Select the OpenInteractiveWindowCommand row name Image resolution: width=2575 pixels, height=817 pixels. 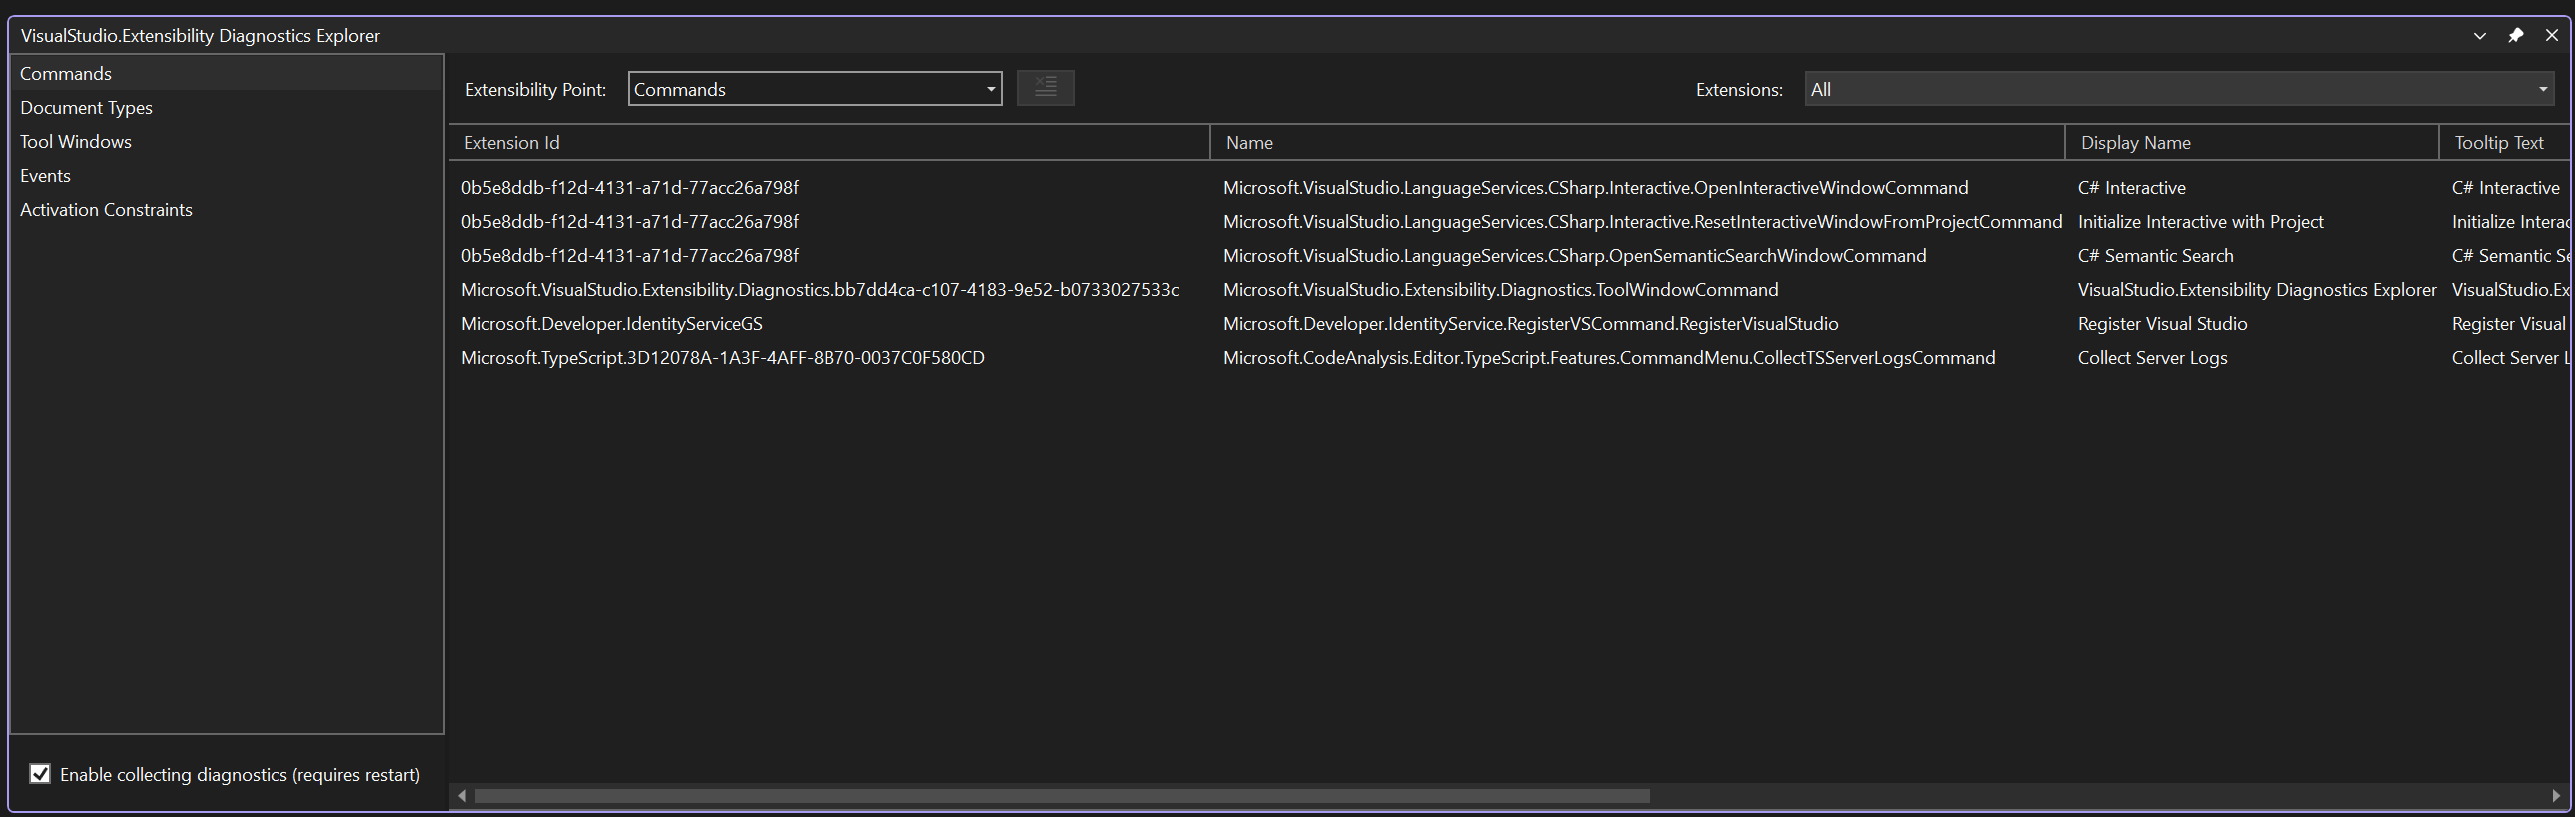(x=1595, y=187)
